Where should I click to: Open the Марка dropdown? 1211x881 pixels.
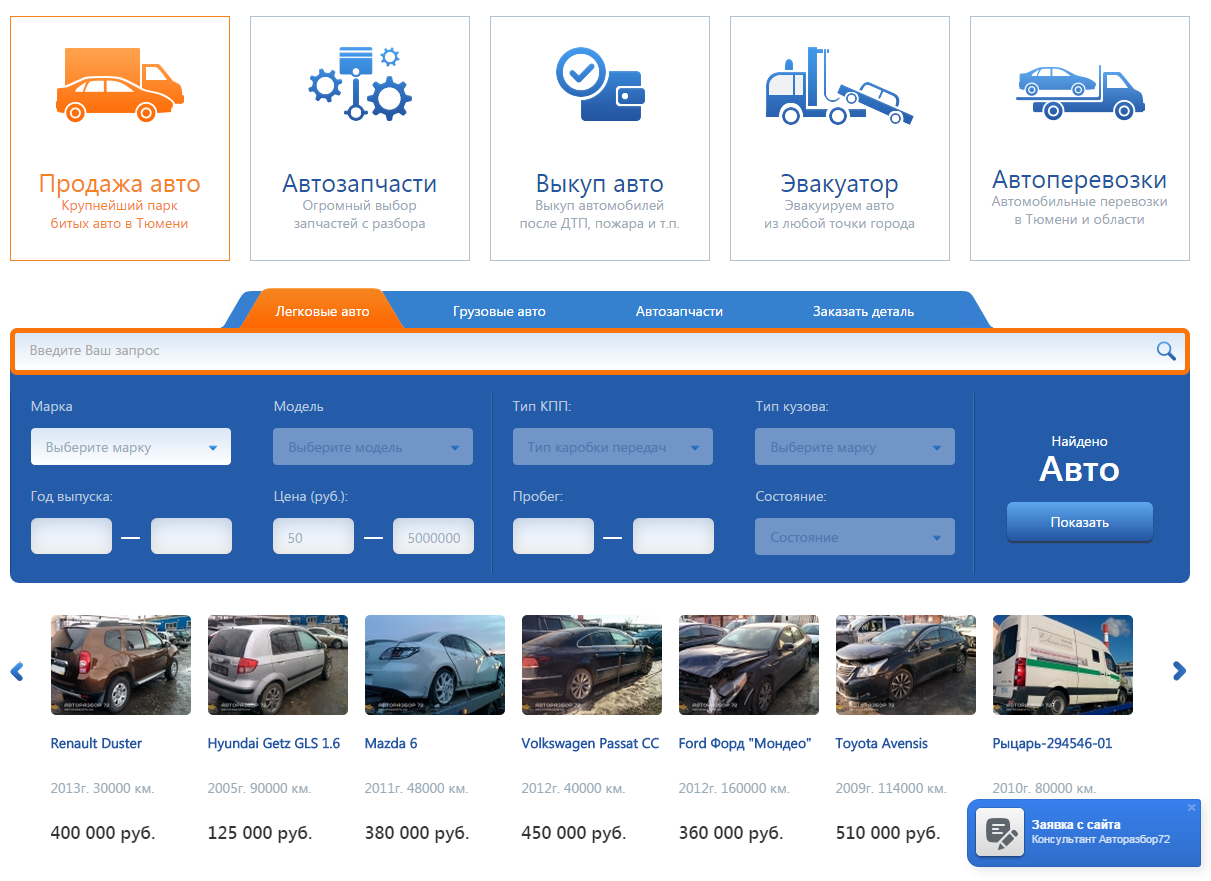tap(131, 447)
